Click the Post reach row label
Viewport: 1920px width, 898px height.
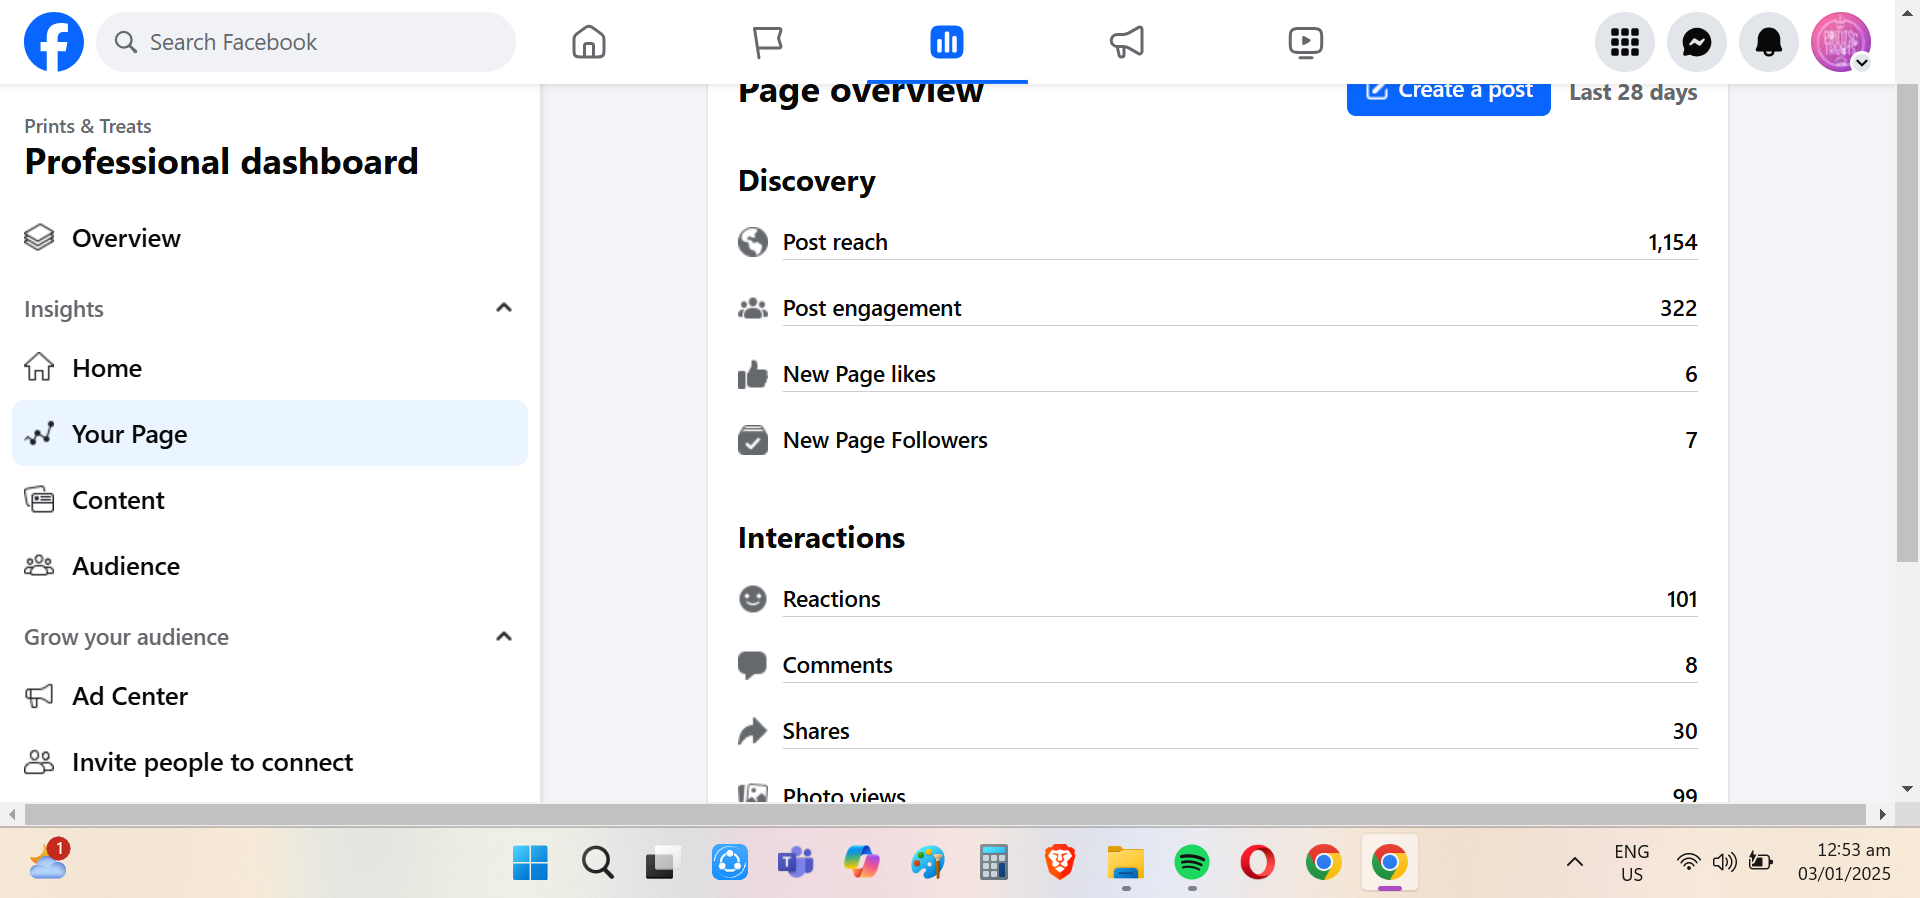click(x=835, y=242)
